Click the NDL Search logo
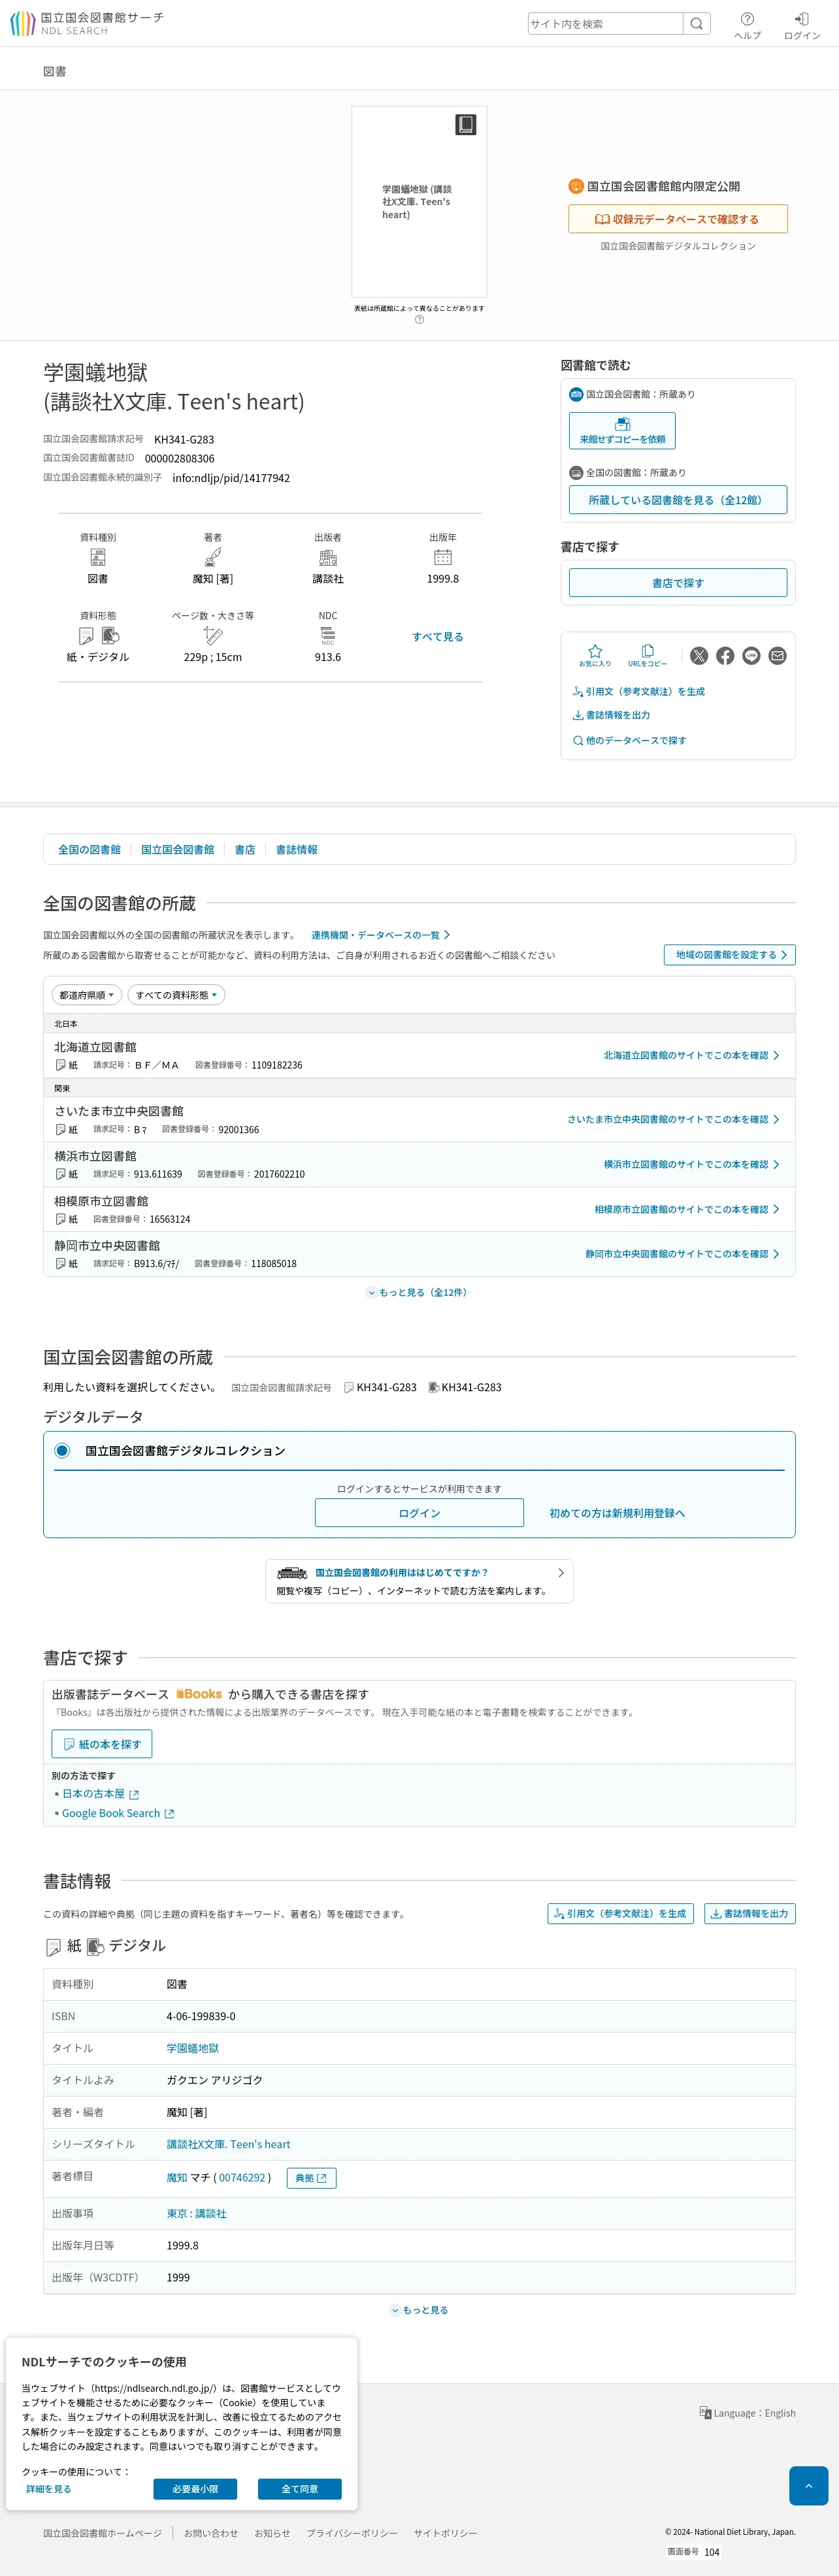Screen dimensions: 839x2576 click(86, 23)
